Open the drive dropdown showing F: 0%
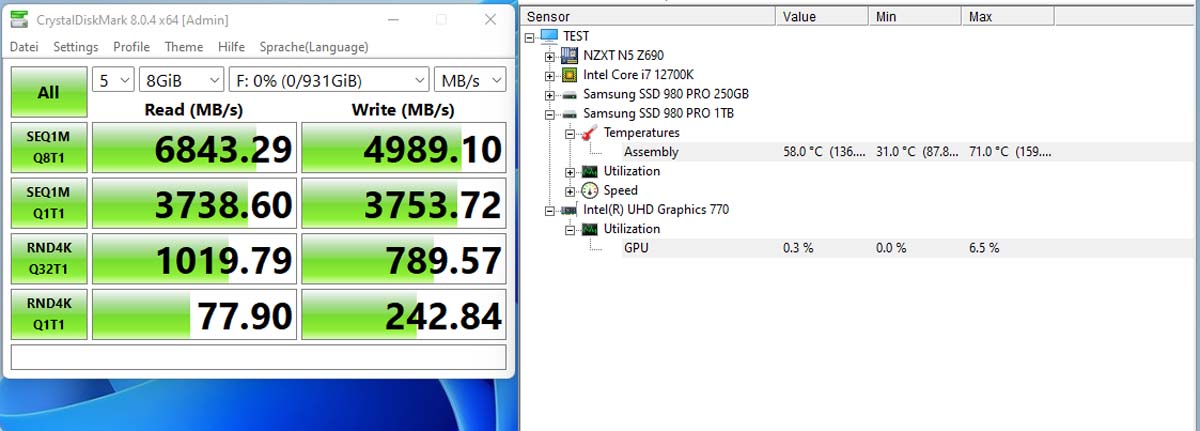 point(328,80)
